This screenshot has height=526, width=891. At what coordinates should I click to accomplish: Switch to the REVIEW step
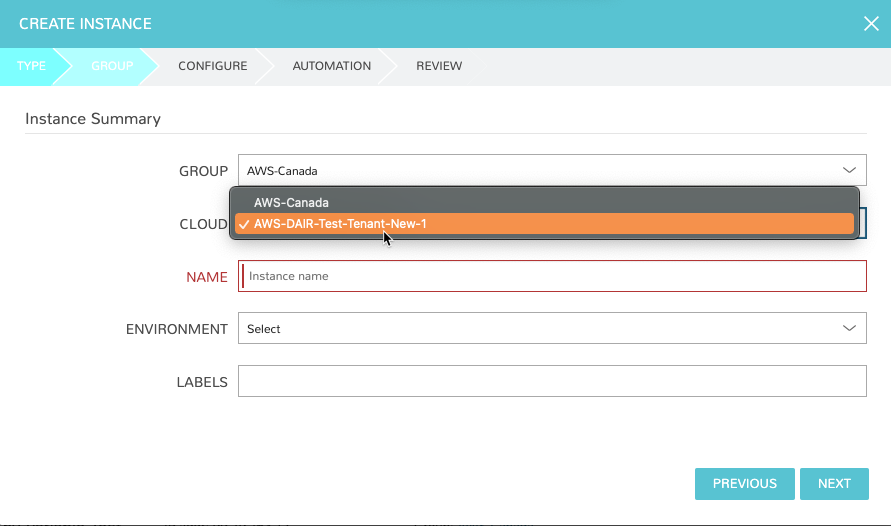[439, 66]
